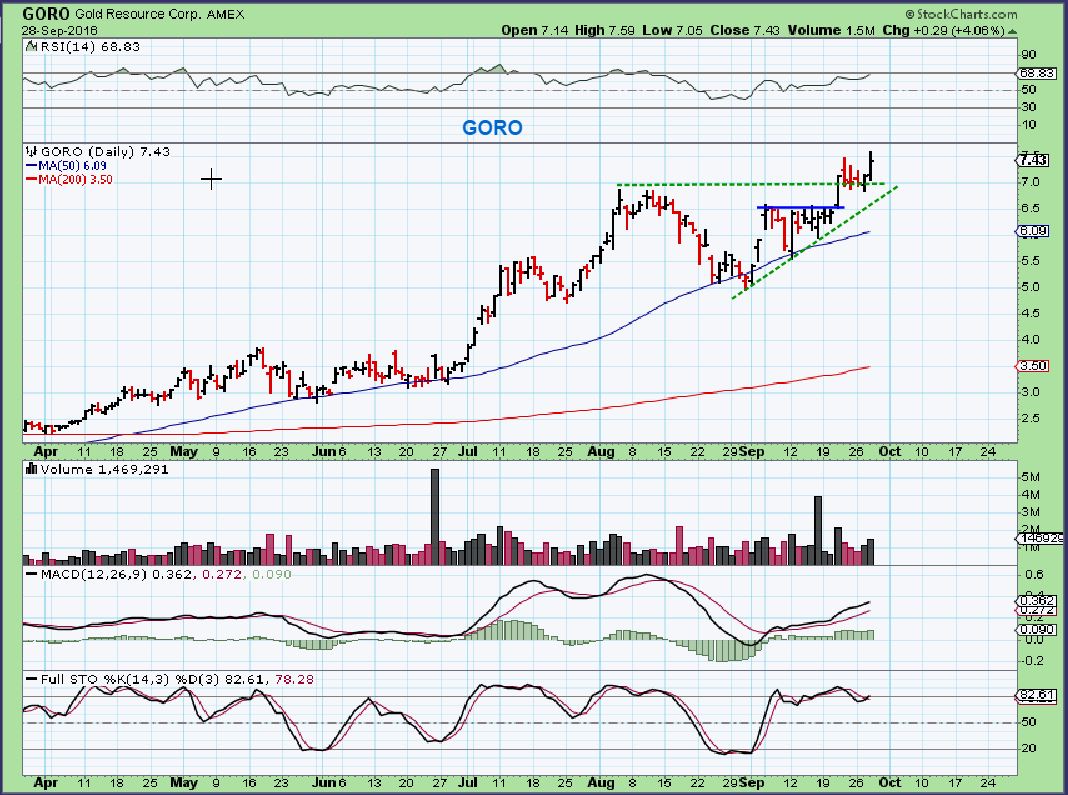The image size is (1068, 795).
Task: Click the GORO (Daily) 7.43 legend text
Action: (x=105, y=151)
